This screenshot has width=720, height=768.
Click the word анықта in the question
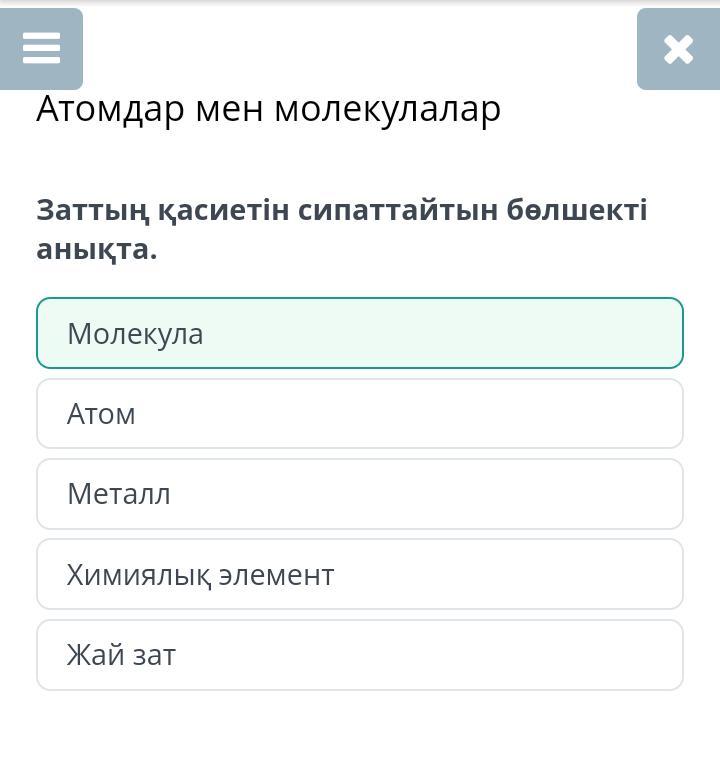96,250
